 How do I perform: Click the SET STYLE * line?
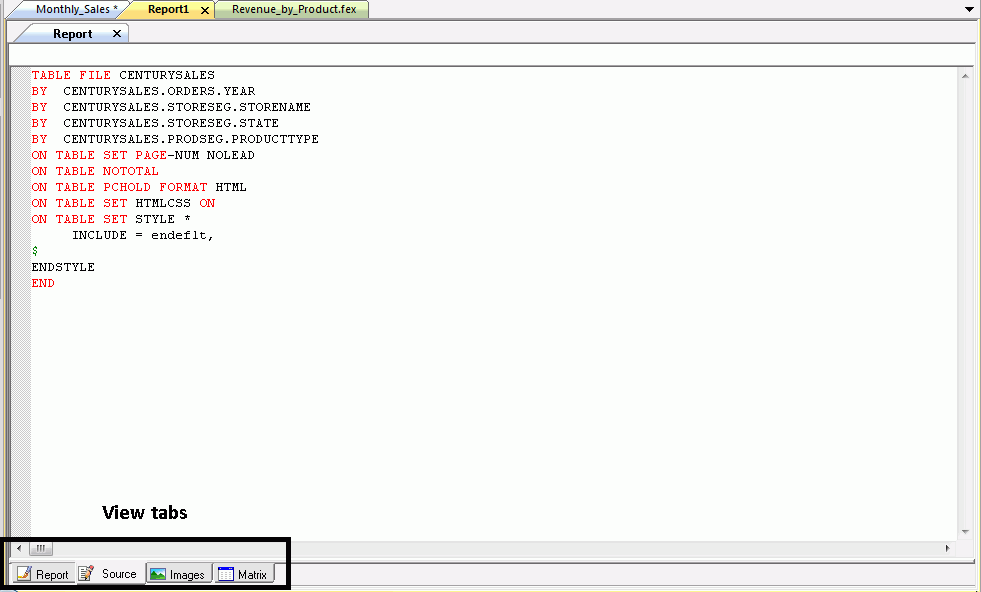(111, 219)
